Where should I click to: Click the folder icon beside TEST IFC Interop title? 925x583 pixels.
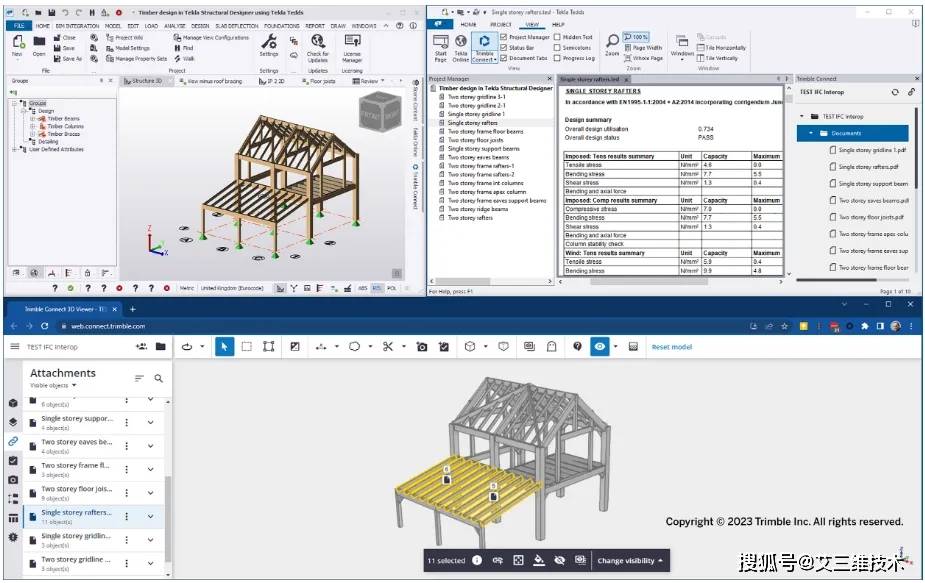pyautogui.click(x=160, y=346)
